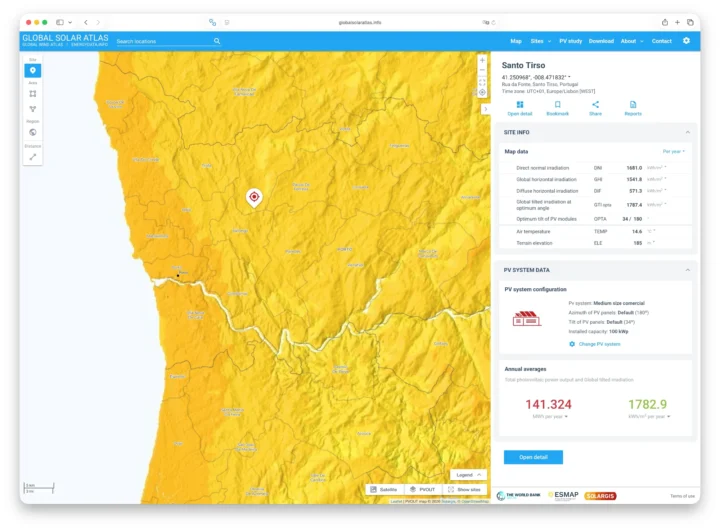Image resolution: width=720 pixels, height=530 pixels.
Task: Go to the PV study page
Action: (570, 41)
